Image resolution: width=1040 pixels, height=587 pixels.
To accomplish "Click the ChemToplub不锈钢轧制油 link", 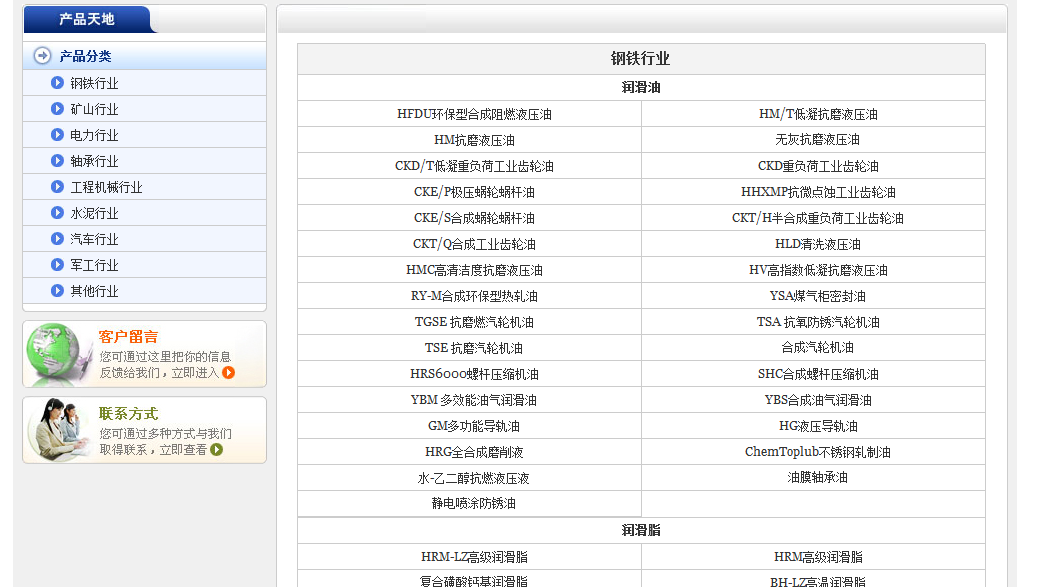I will (x=818, y=452).
